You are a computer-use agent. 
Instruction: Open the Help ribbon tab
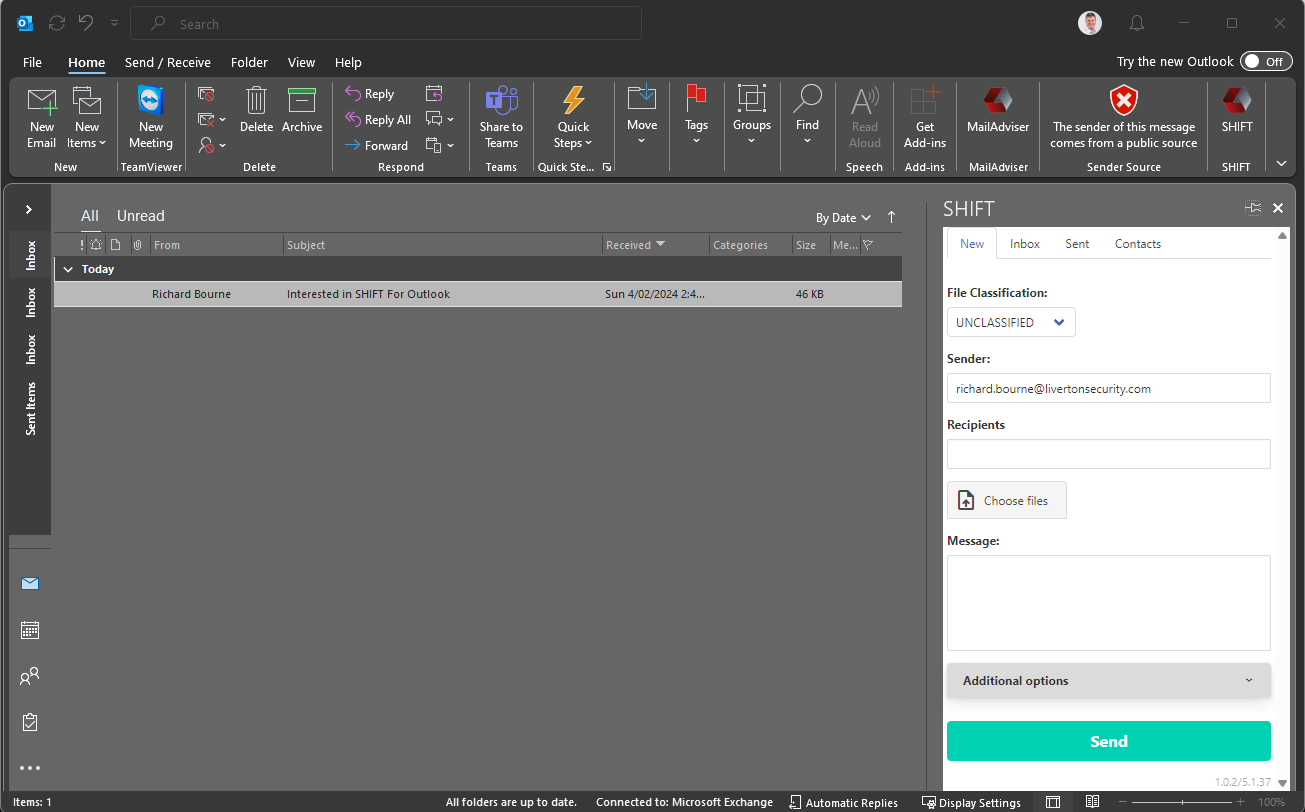348,62
